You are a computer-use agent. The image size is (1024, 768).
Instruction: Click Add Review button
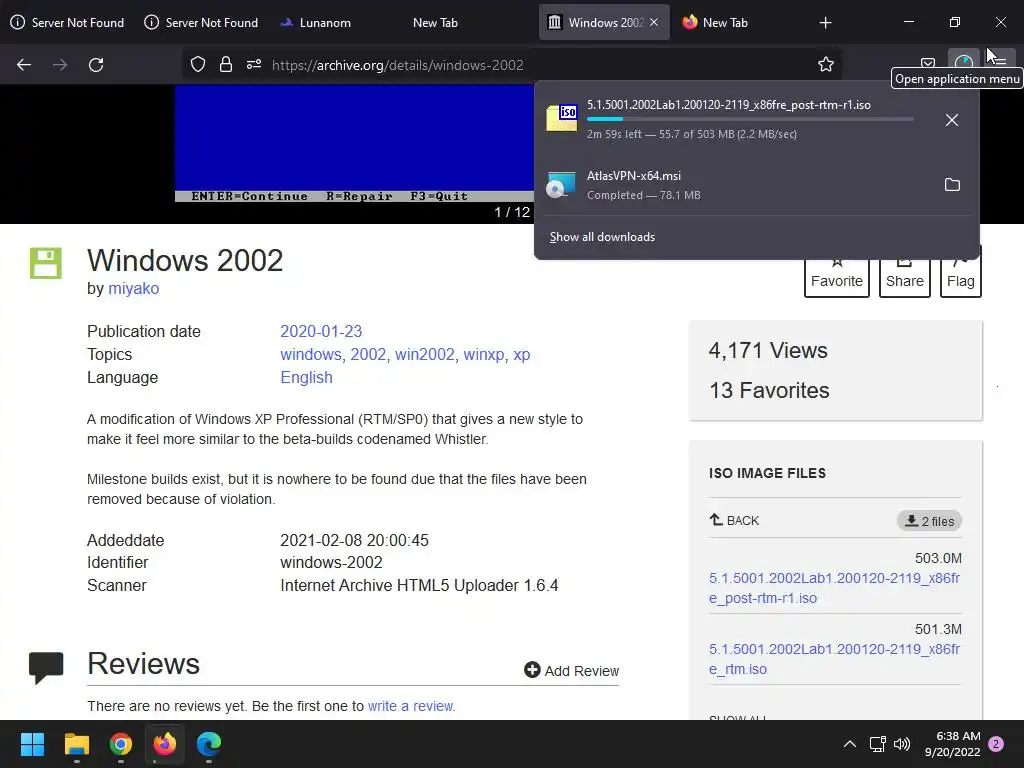571,671
